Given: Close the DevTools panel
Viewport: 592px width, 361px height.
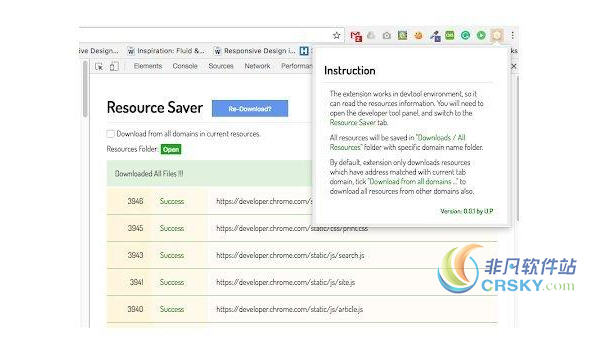Looking at the screenshot, I should point(514,66).
